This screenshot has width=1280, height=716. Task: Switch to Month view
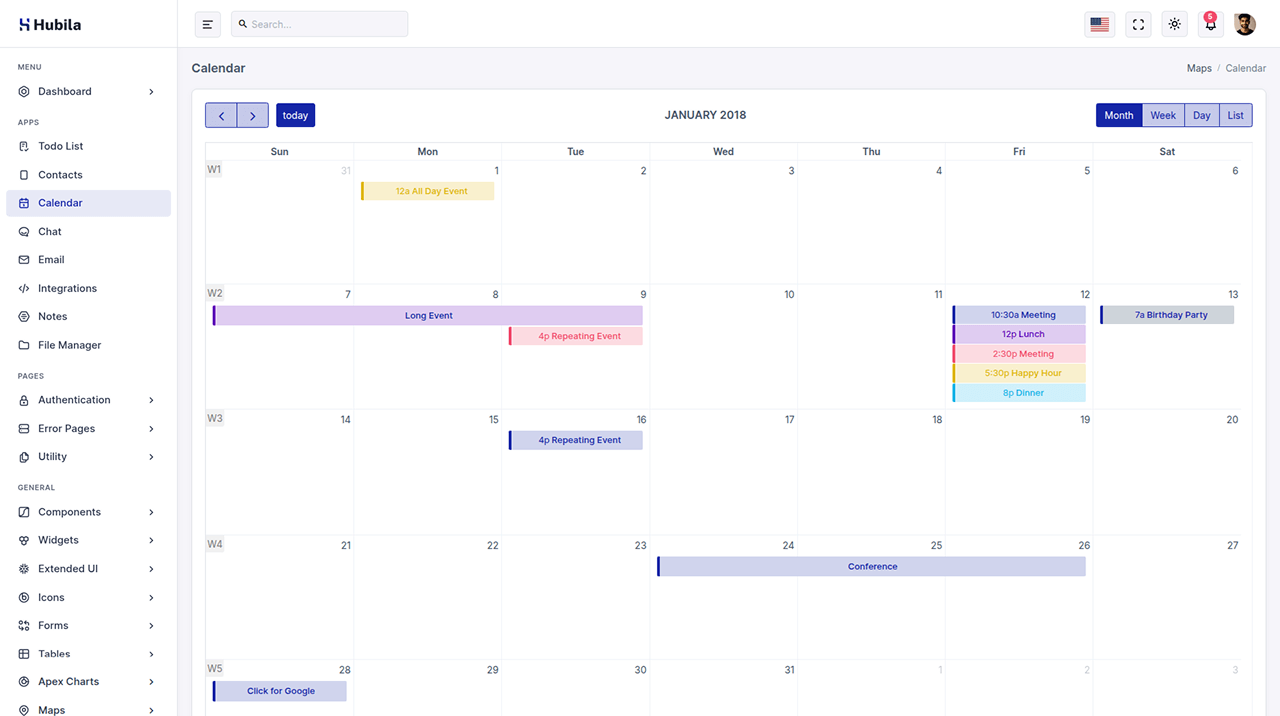click(x=1119, y=115)
